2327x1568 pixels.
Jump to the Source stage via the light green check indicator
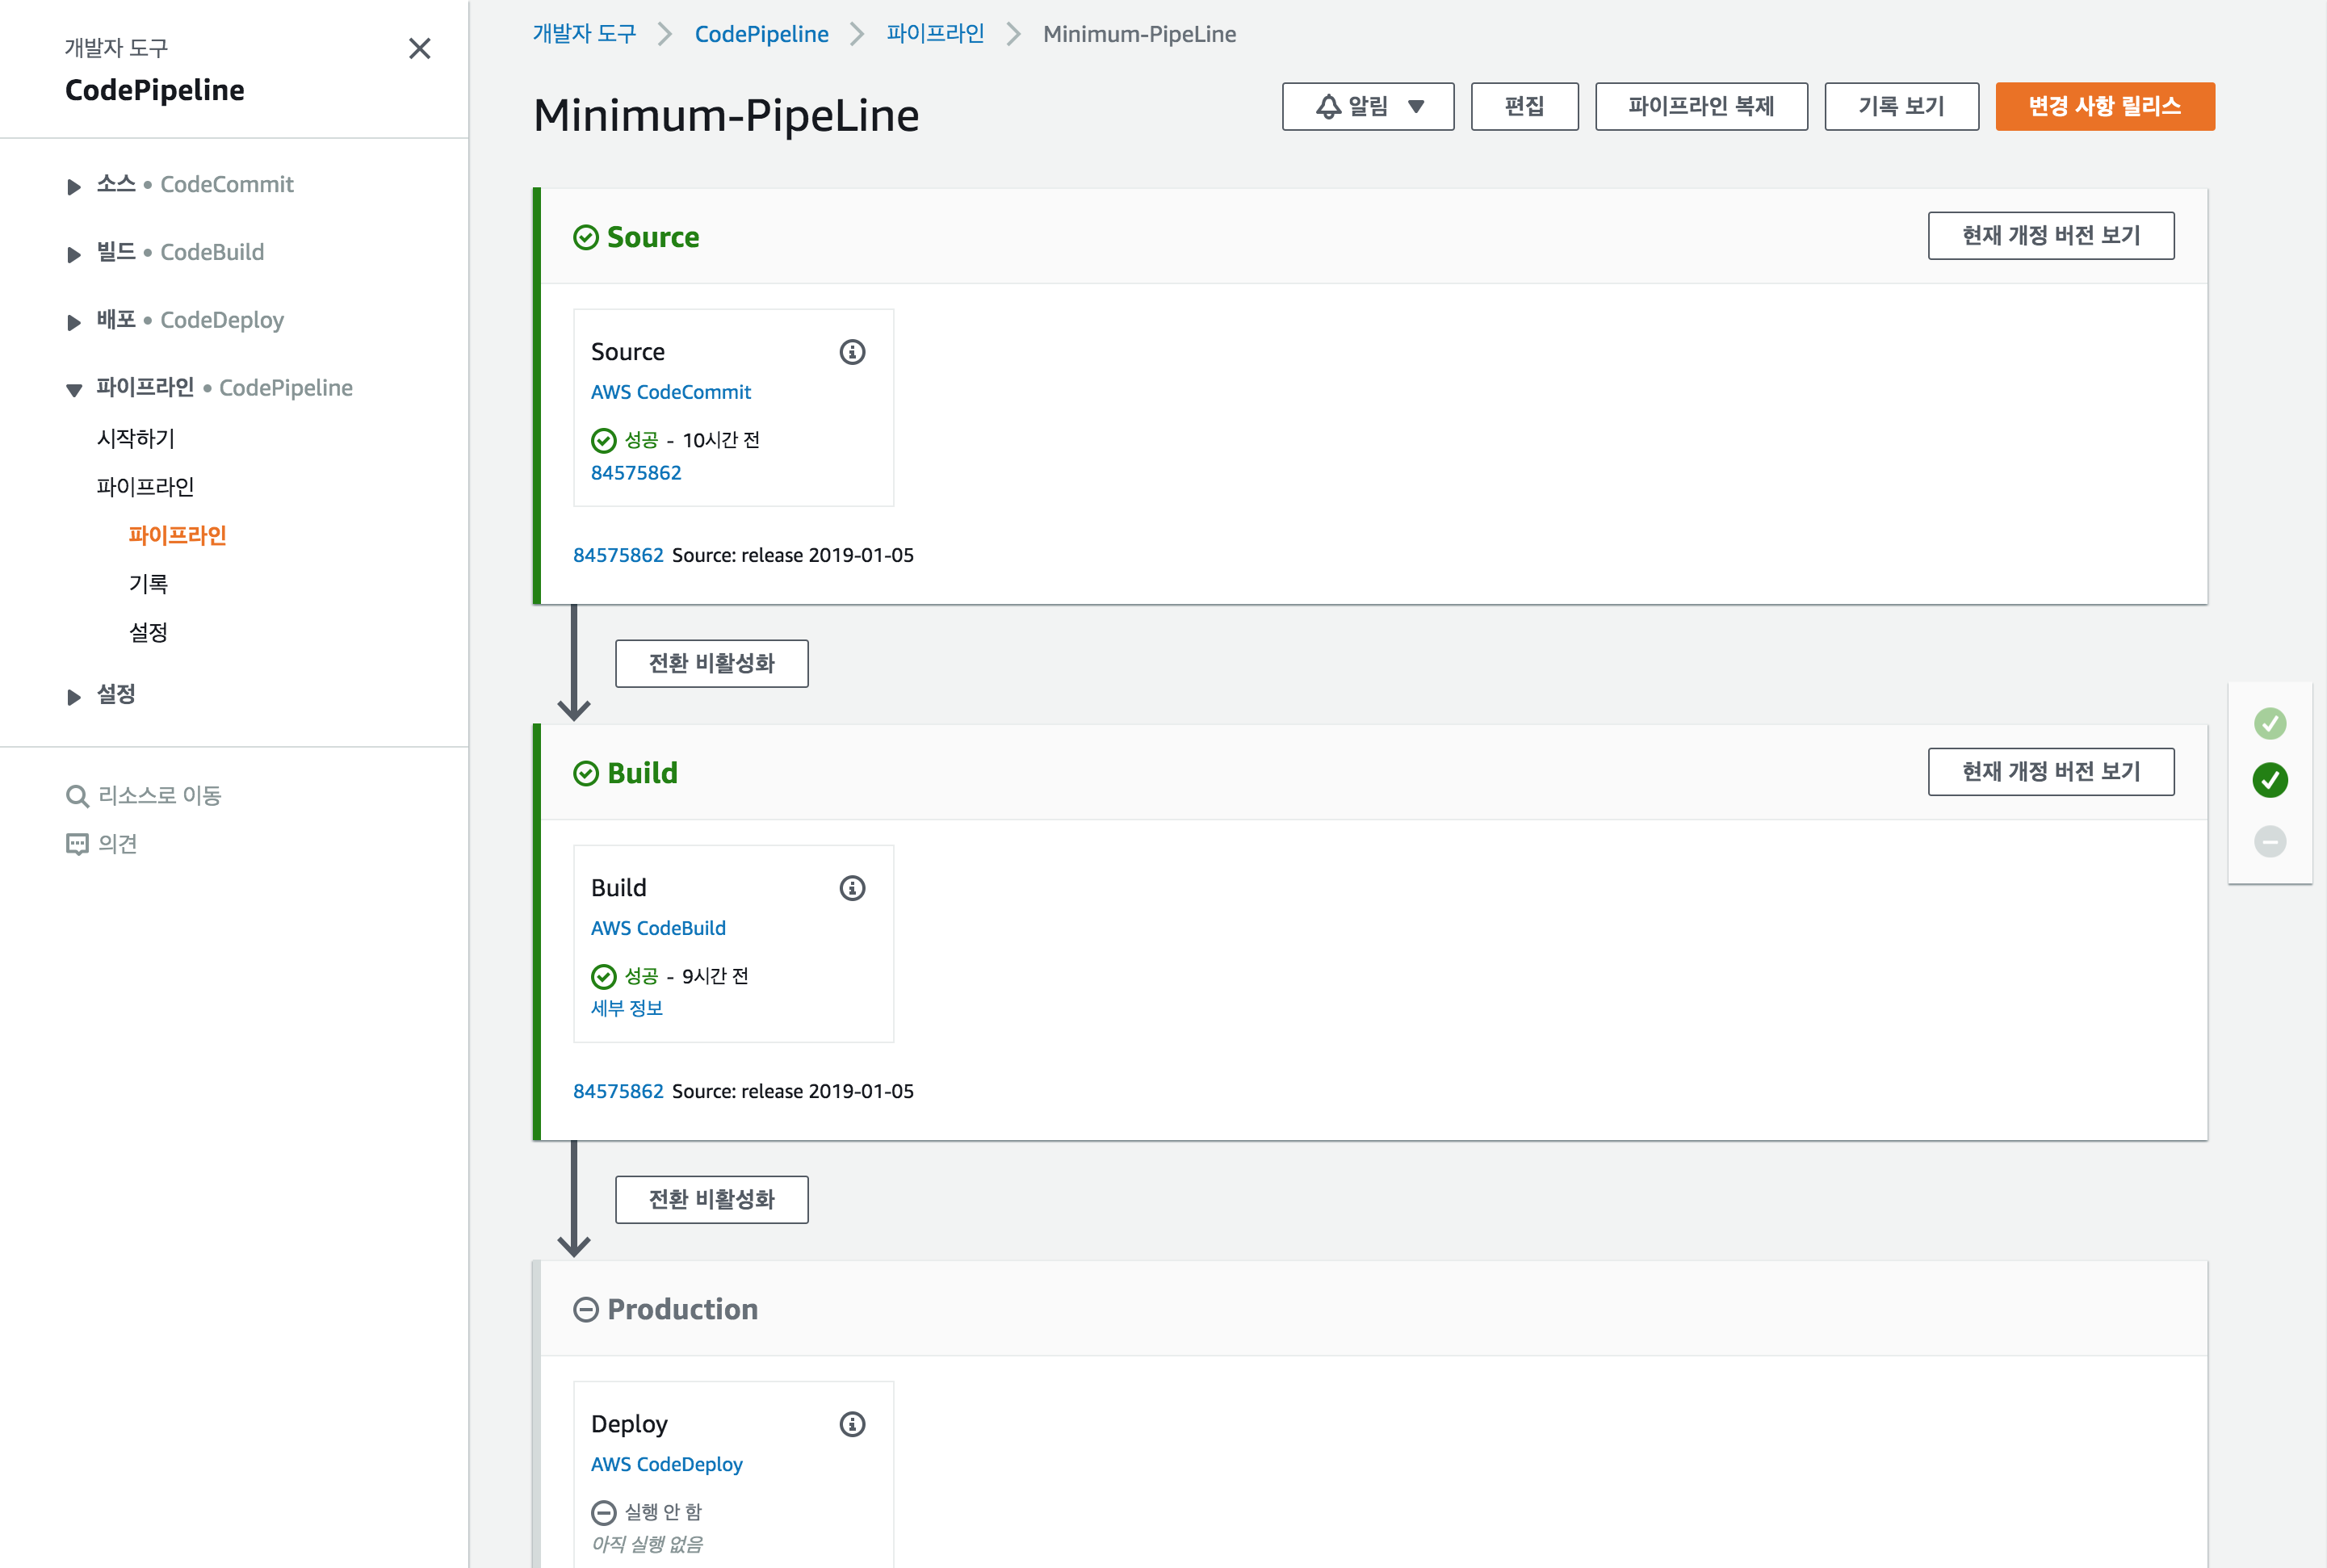pos(2269,723)
